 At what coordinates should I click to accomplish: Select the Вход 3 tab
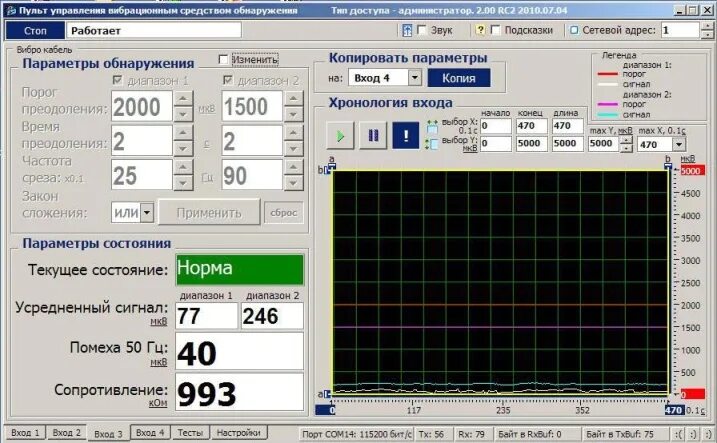click(108, 433)
